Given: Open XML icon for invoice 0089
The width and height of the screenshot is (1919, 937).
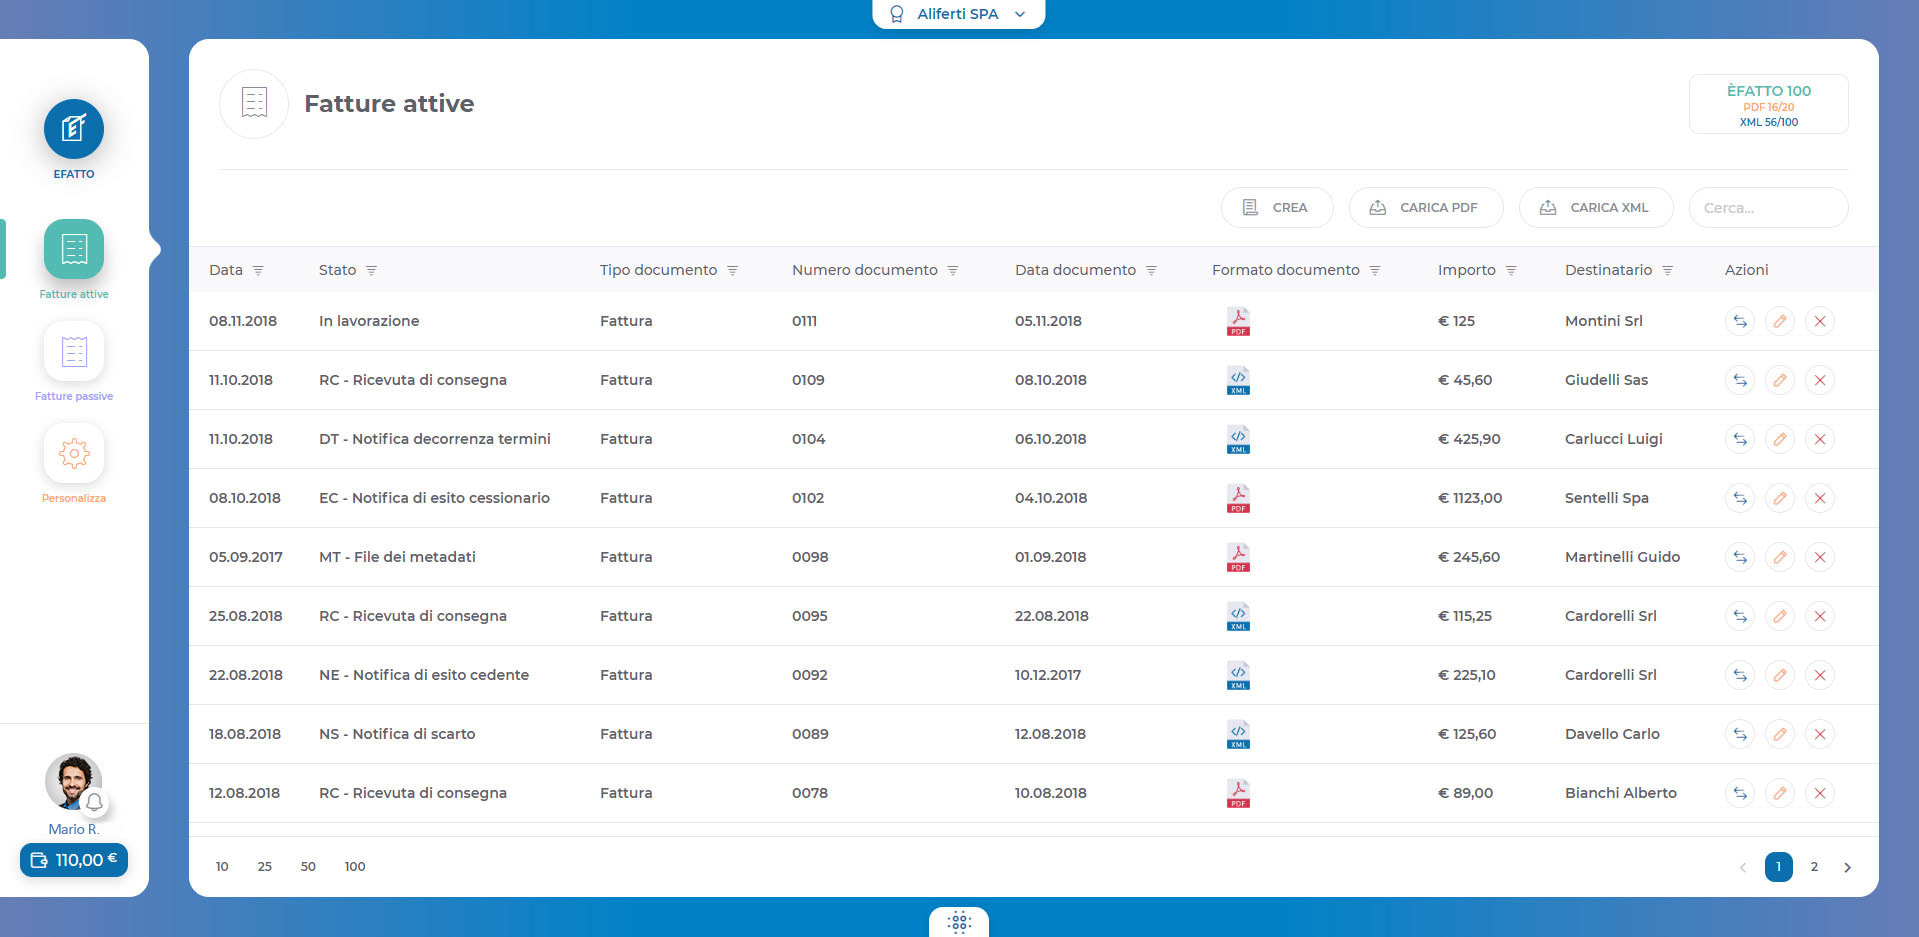Looking at the screenshot, I should (x=1238, y=734).
